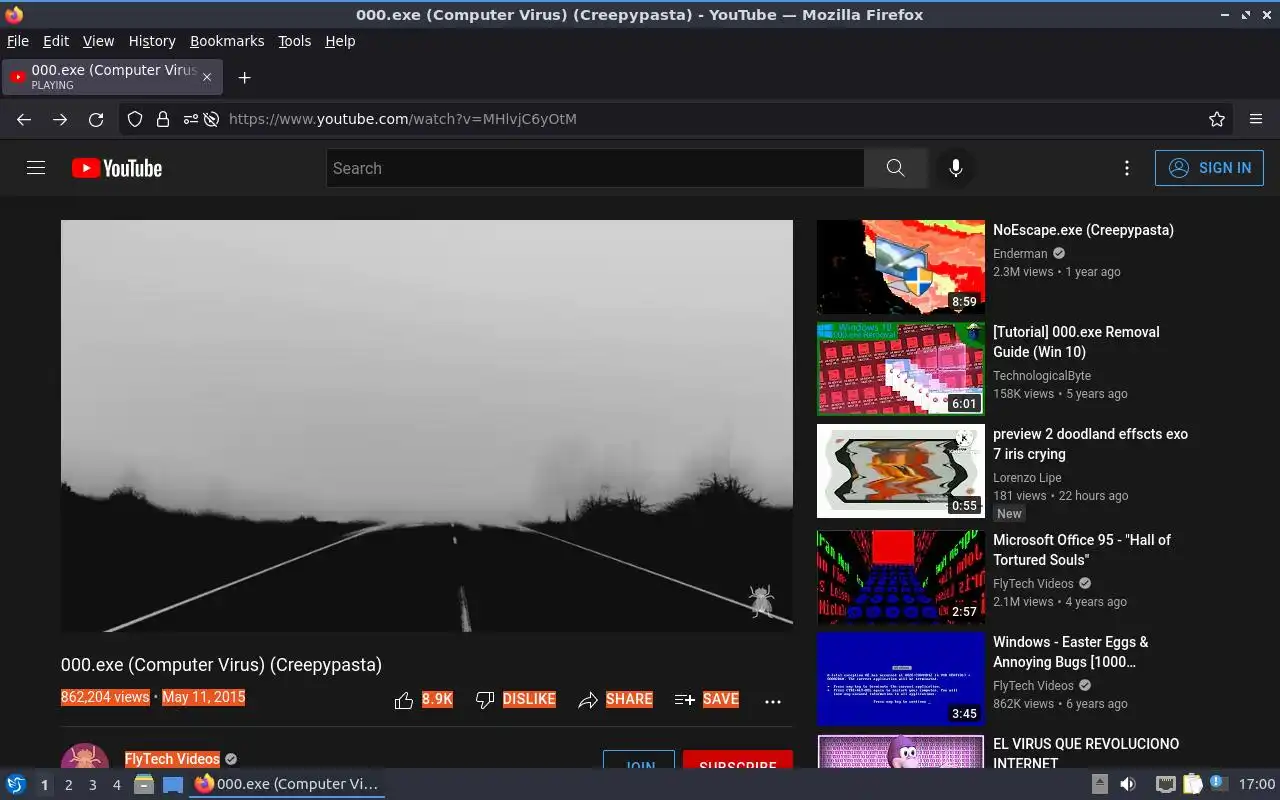1280x800 pixels.
Task: Share this video
Action: click(615, 700)
